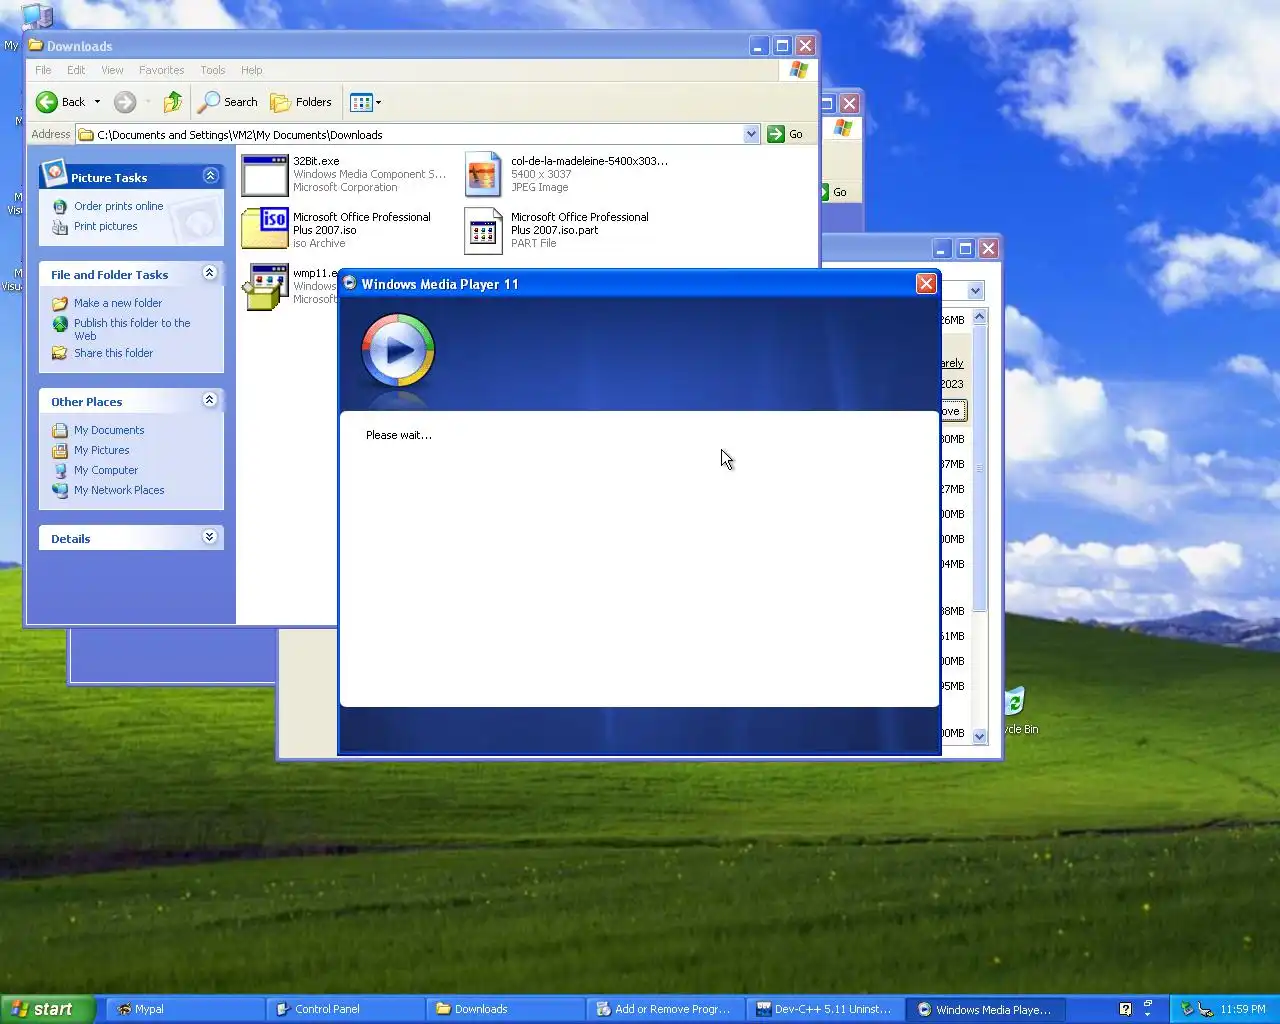Screen dimensions: 1280x1024
Task: Click the My Pictures icon in Other Places
Action: [x=60, y=450]
